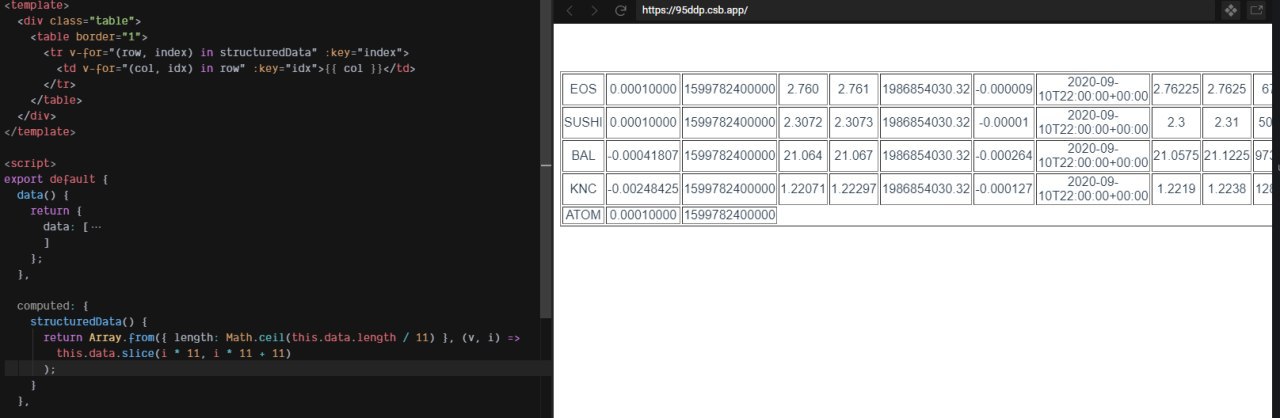Select the ATOM cell in the table
Viewport: 1280px width, 418px height.
point(583,215)
